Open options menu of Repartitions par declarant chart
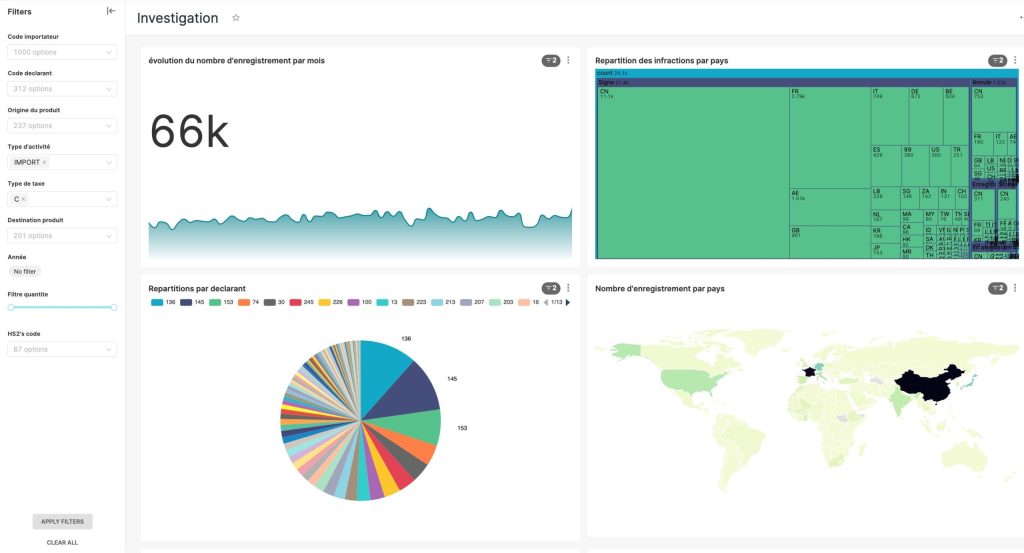Screen dimensions: 1024x553 click(x=568, y=288)
